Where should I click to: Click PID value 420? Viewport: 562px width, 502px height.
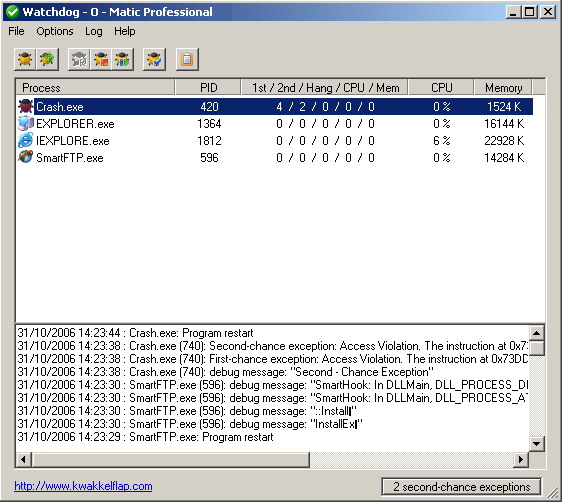209,107
